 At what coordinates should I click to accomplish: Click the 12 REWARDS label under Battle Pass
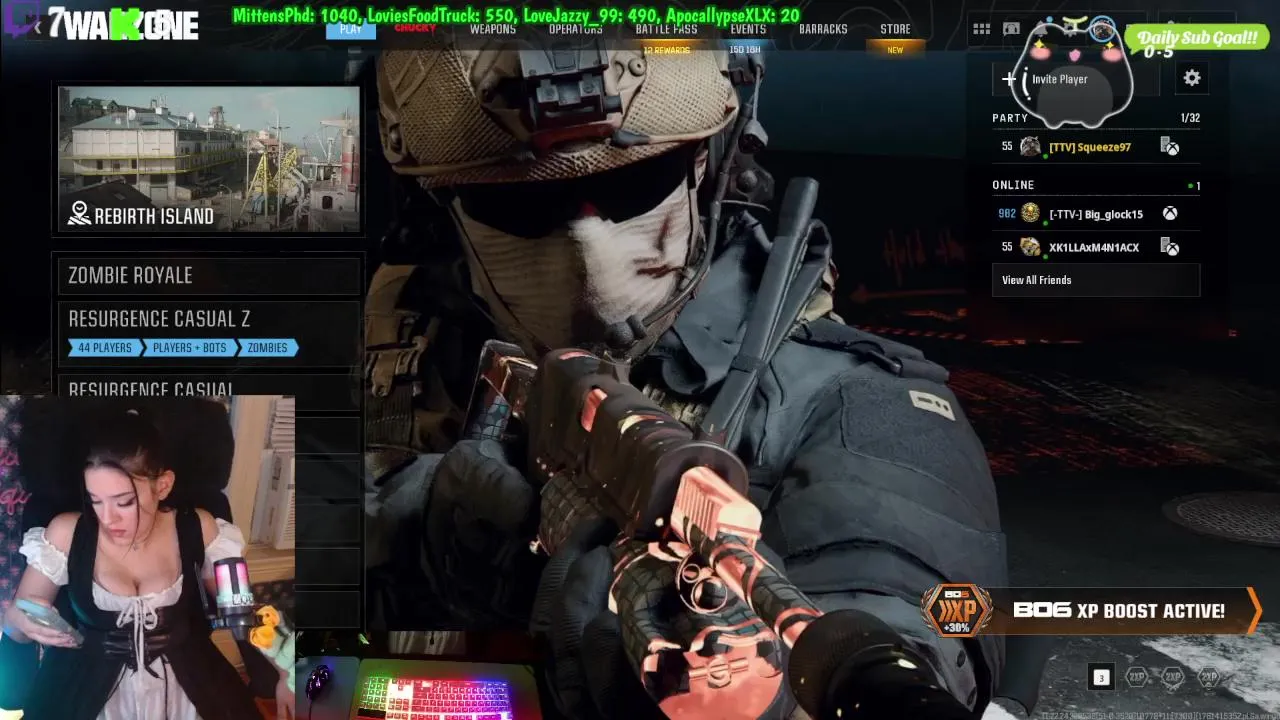click(x=667, y=50)
